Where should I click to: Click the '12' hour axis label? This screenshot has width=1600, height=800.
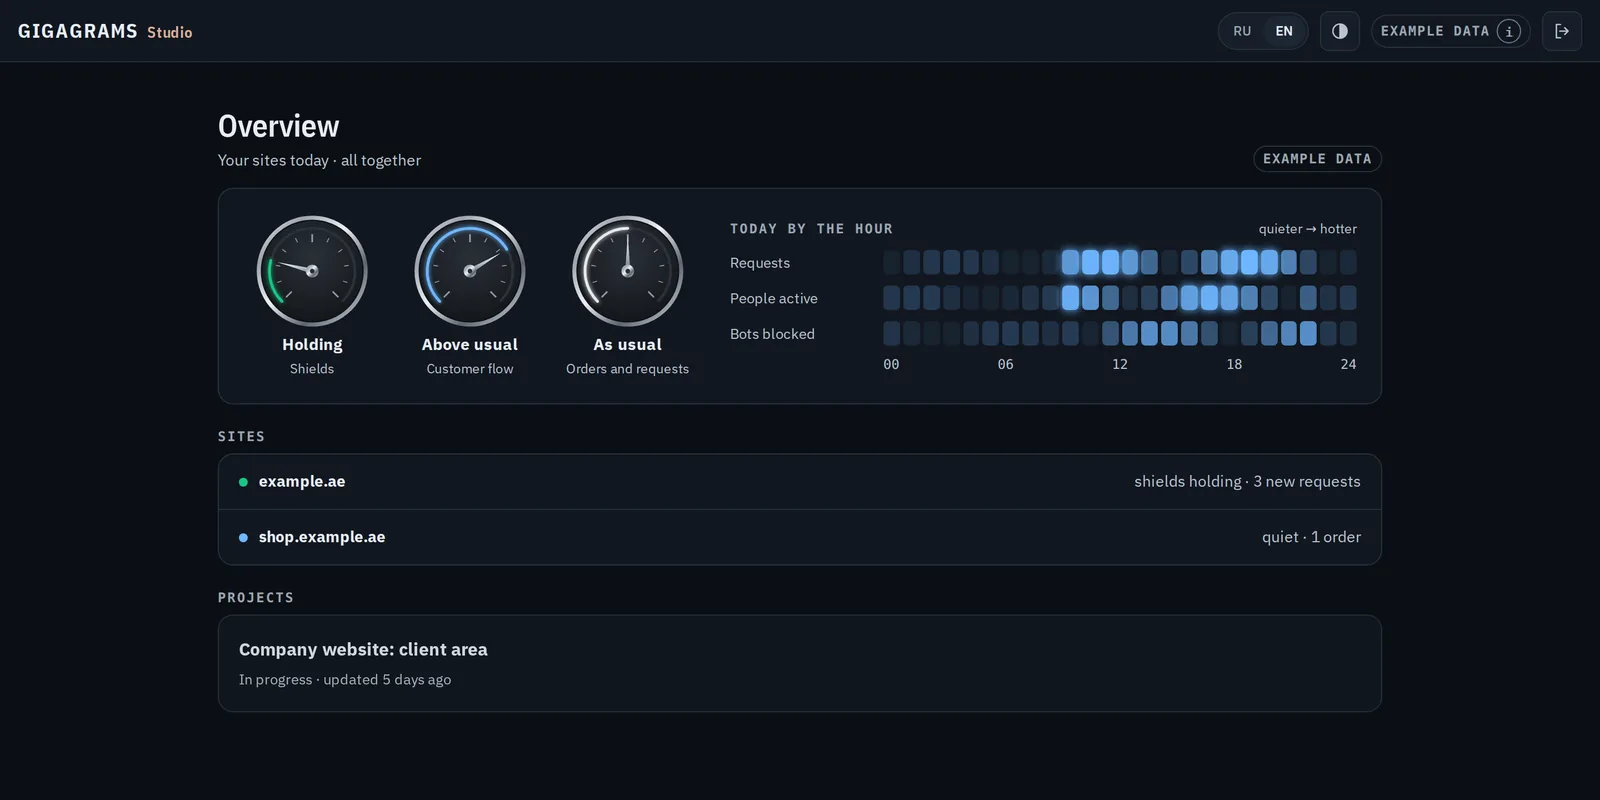1120,364
